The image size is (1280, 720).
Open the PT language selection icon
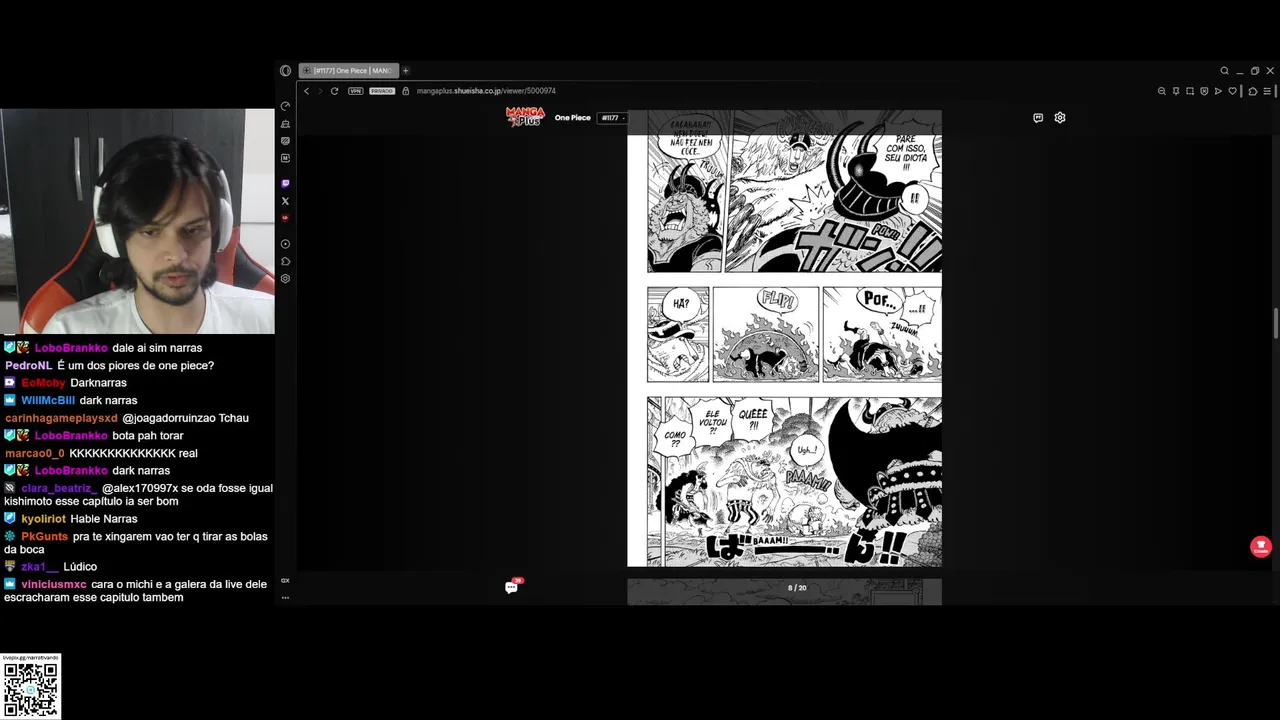(x=1038, y=118)
